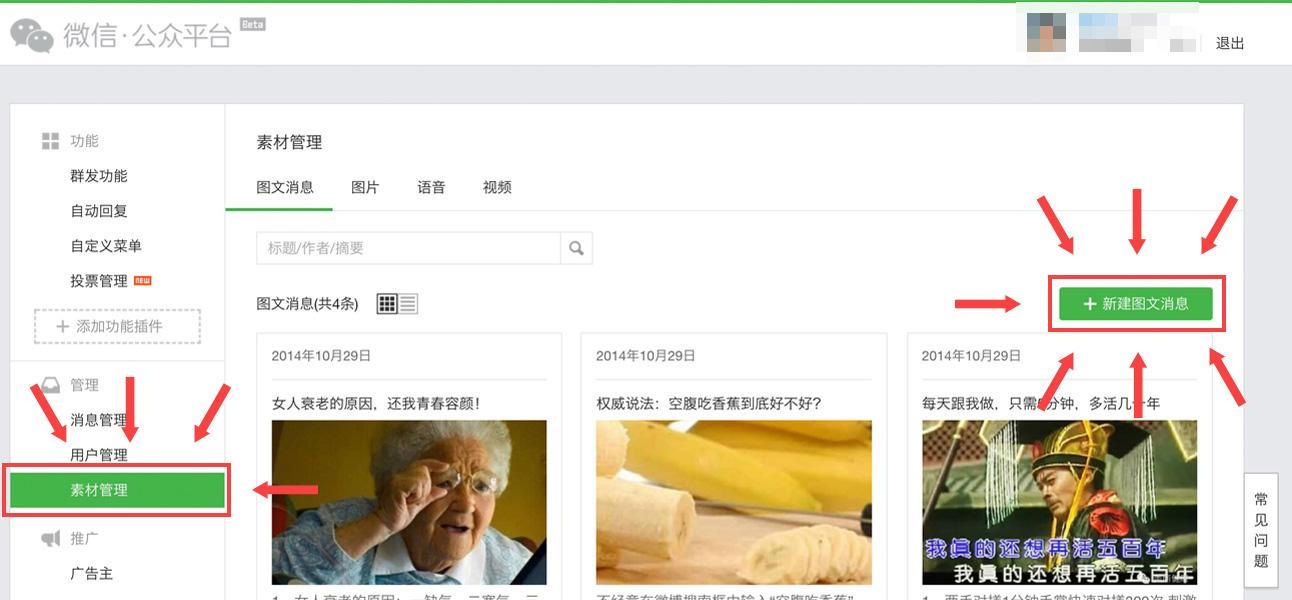Click the 标题/作者/摘要 search field
The width and height of the screenshot is (1292, 600).
[x=408, y=248]
